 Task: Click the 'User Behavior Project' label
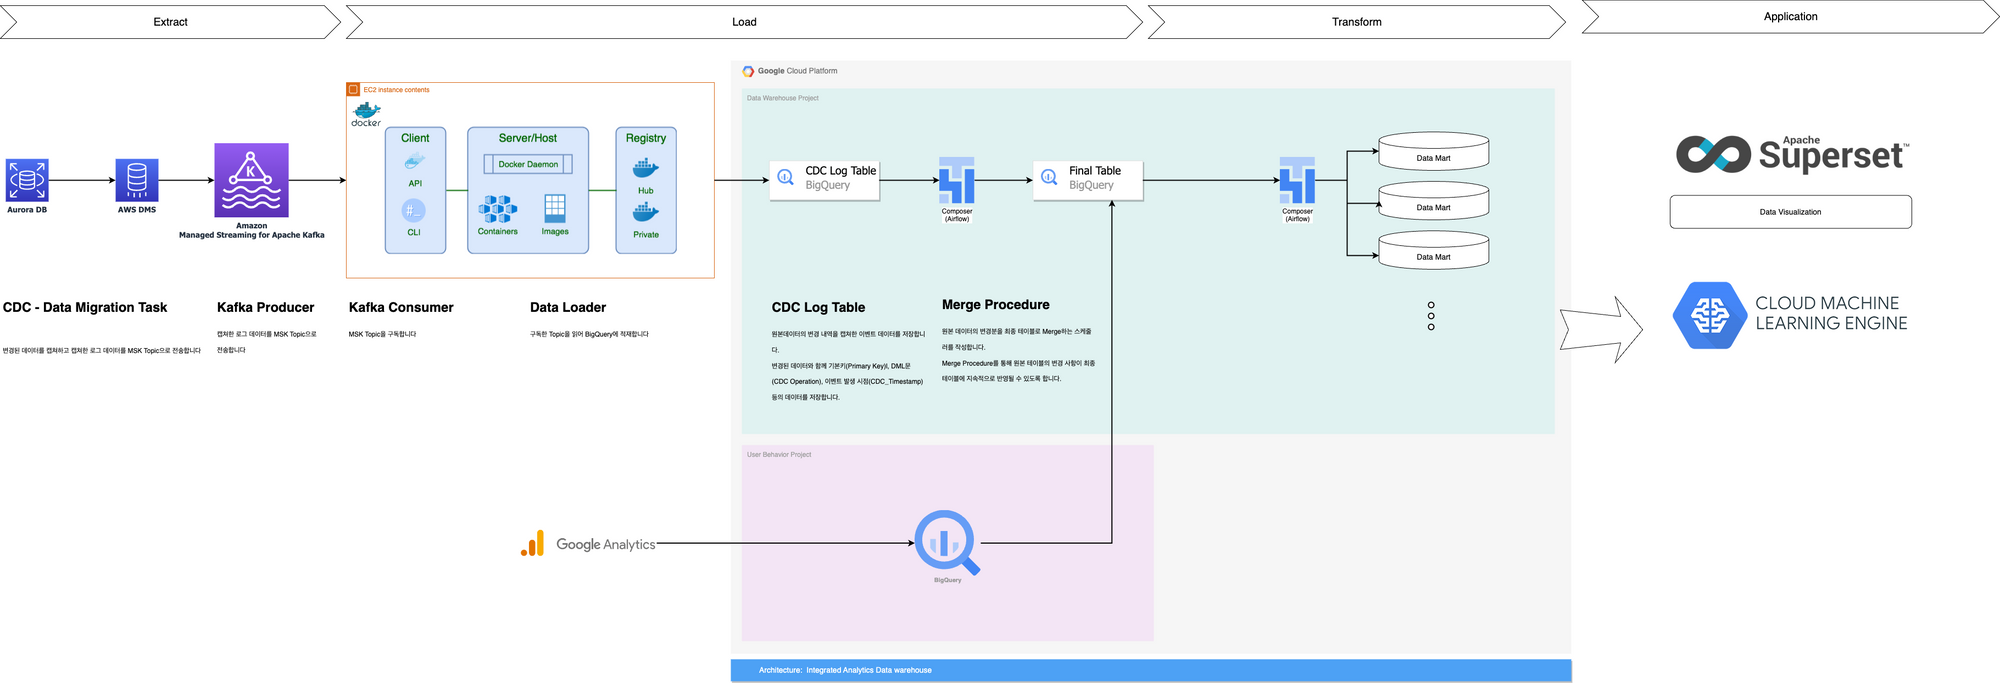tap(779, 454)
